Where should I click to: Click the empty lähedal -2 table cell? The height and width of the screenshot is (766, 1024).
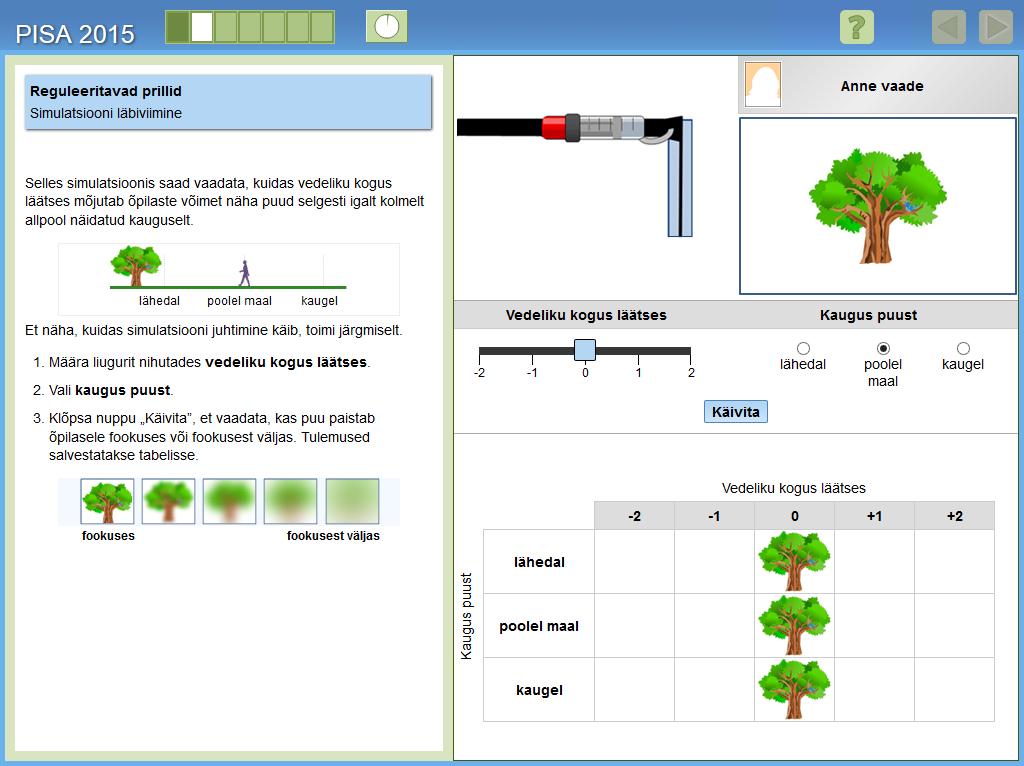pos(634,562)
